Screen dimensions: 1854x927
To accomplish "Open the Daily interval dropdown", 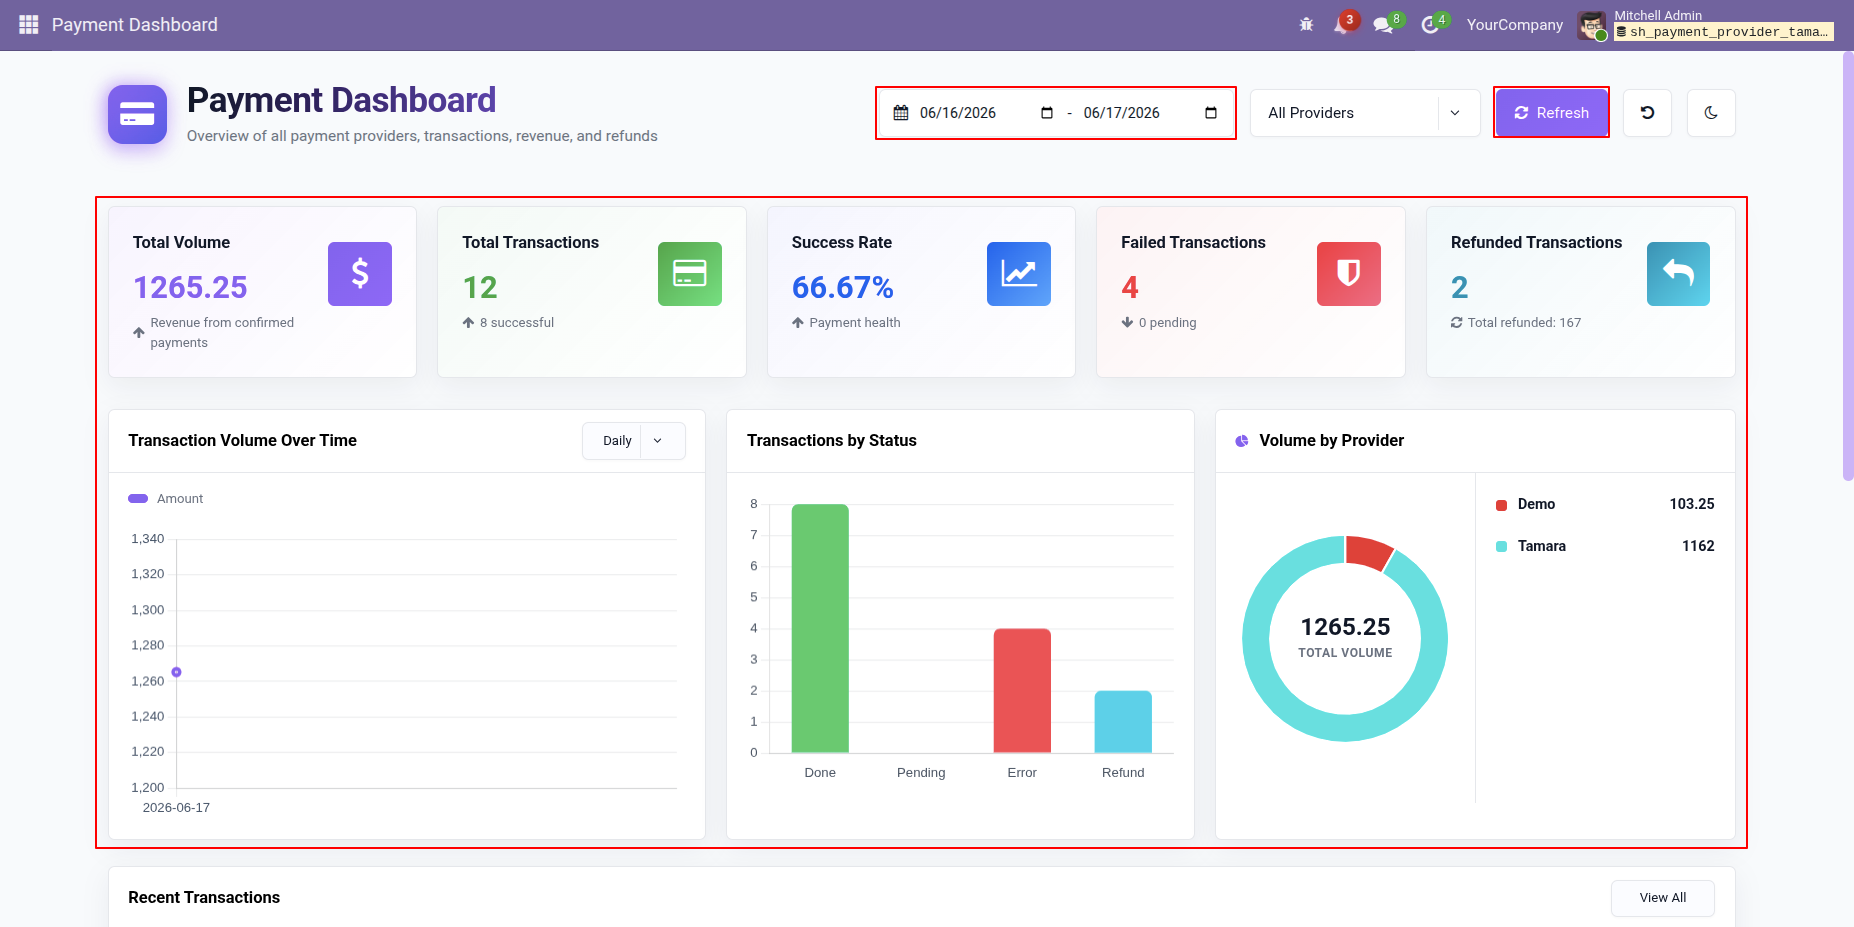I will 634,441.
